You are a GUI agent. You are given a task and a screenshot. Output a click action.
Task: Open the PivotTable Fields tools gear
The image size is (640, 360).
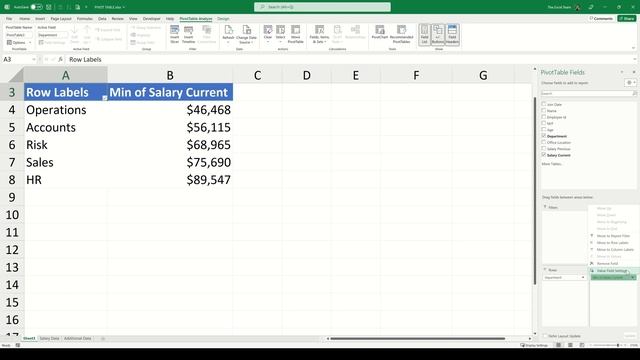tap(630, 82)
